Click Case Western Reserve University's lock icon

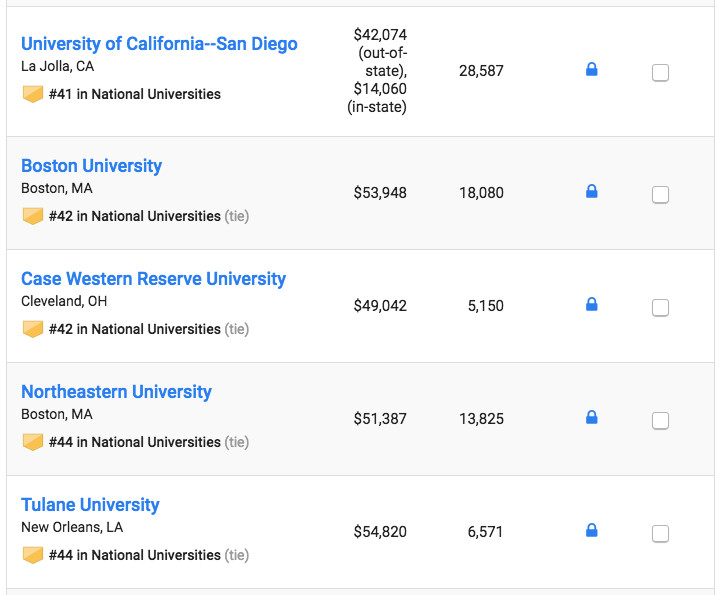tap(591, 304)
